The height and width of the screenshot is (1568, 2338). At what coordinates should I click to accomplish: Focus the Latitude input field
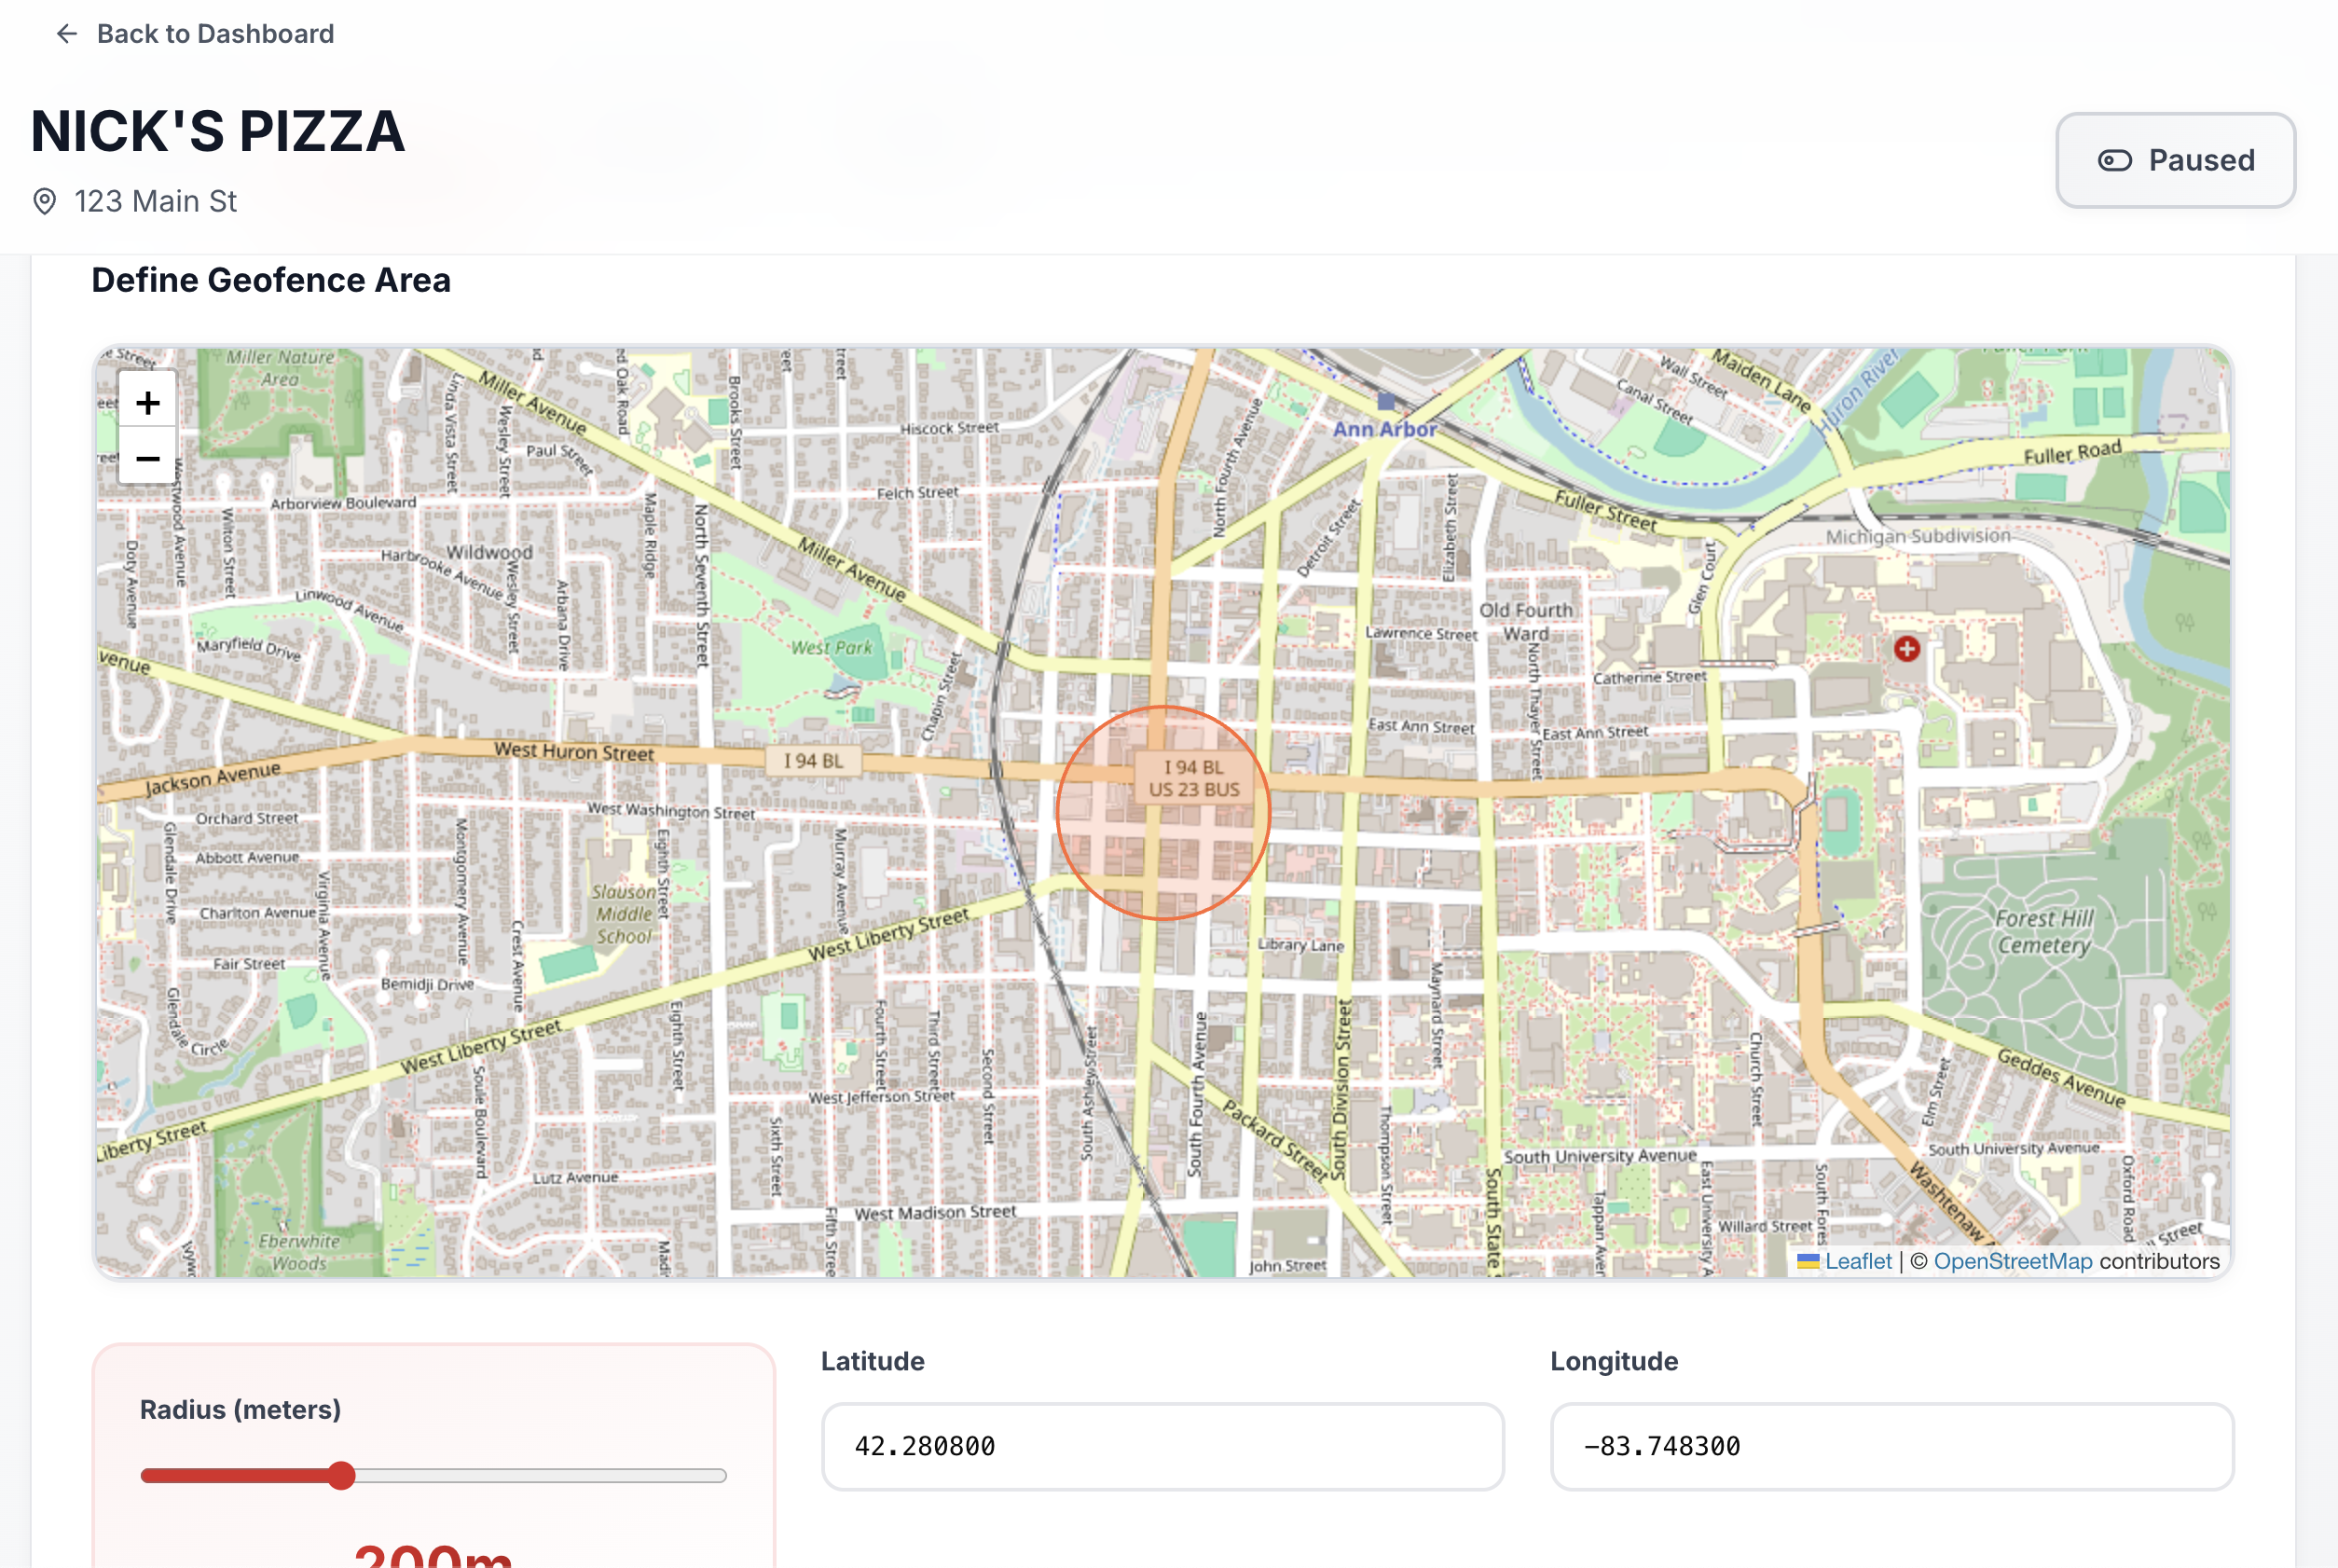pos(1162,1446)
